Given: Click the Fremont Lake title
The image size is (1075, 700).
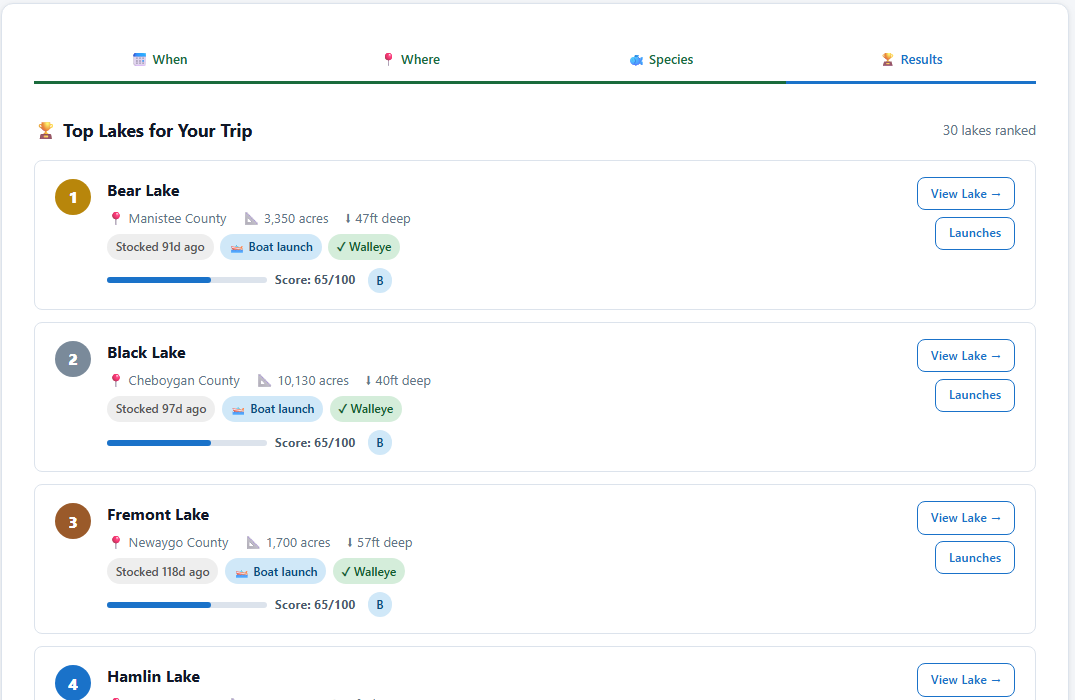Looking at the screenshot, I should pos(158,515).
